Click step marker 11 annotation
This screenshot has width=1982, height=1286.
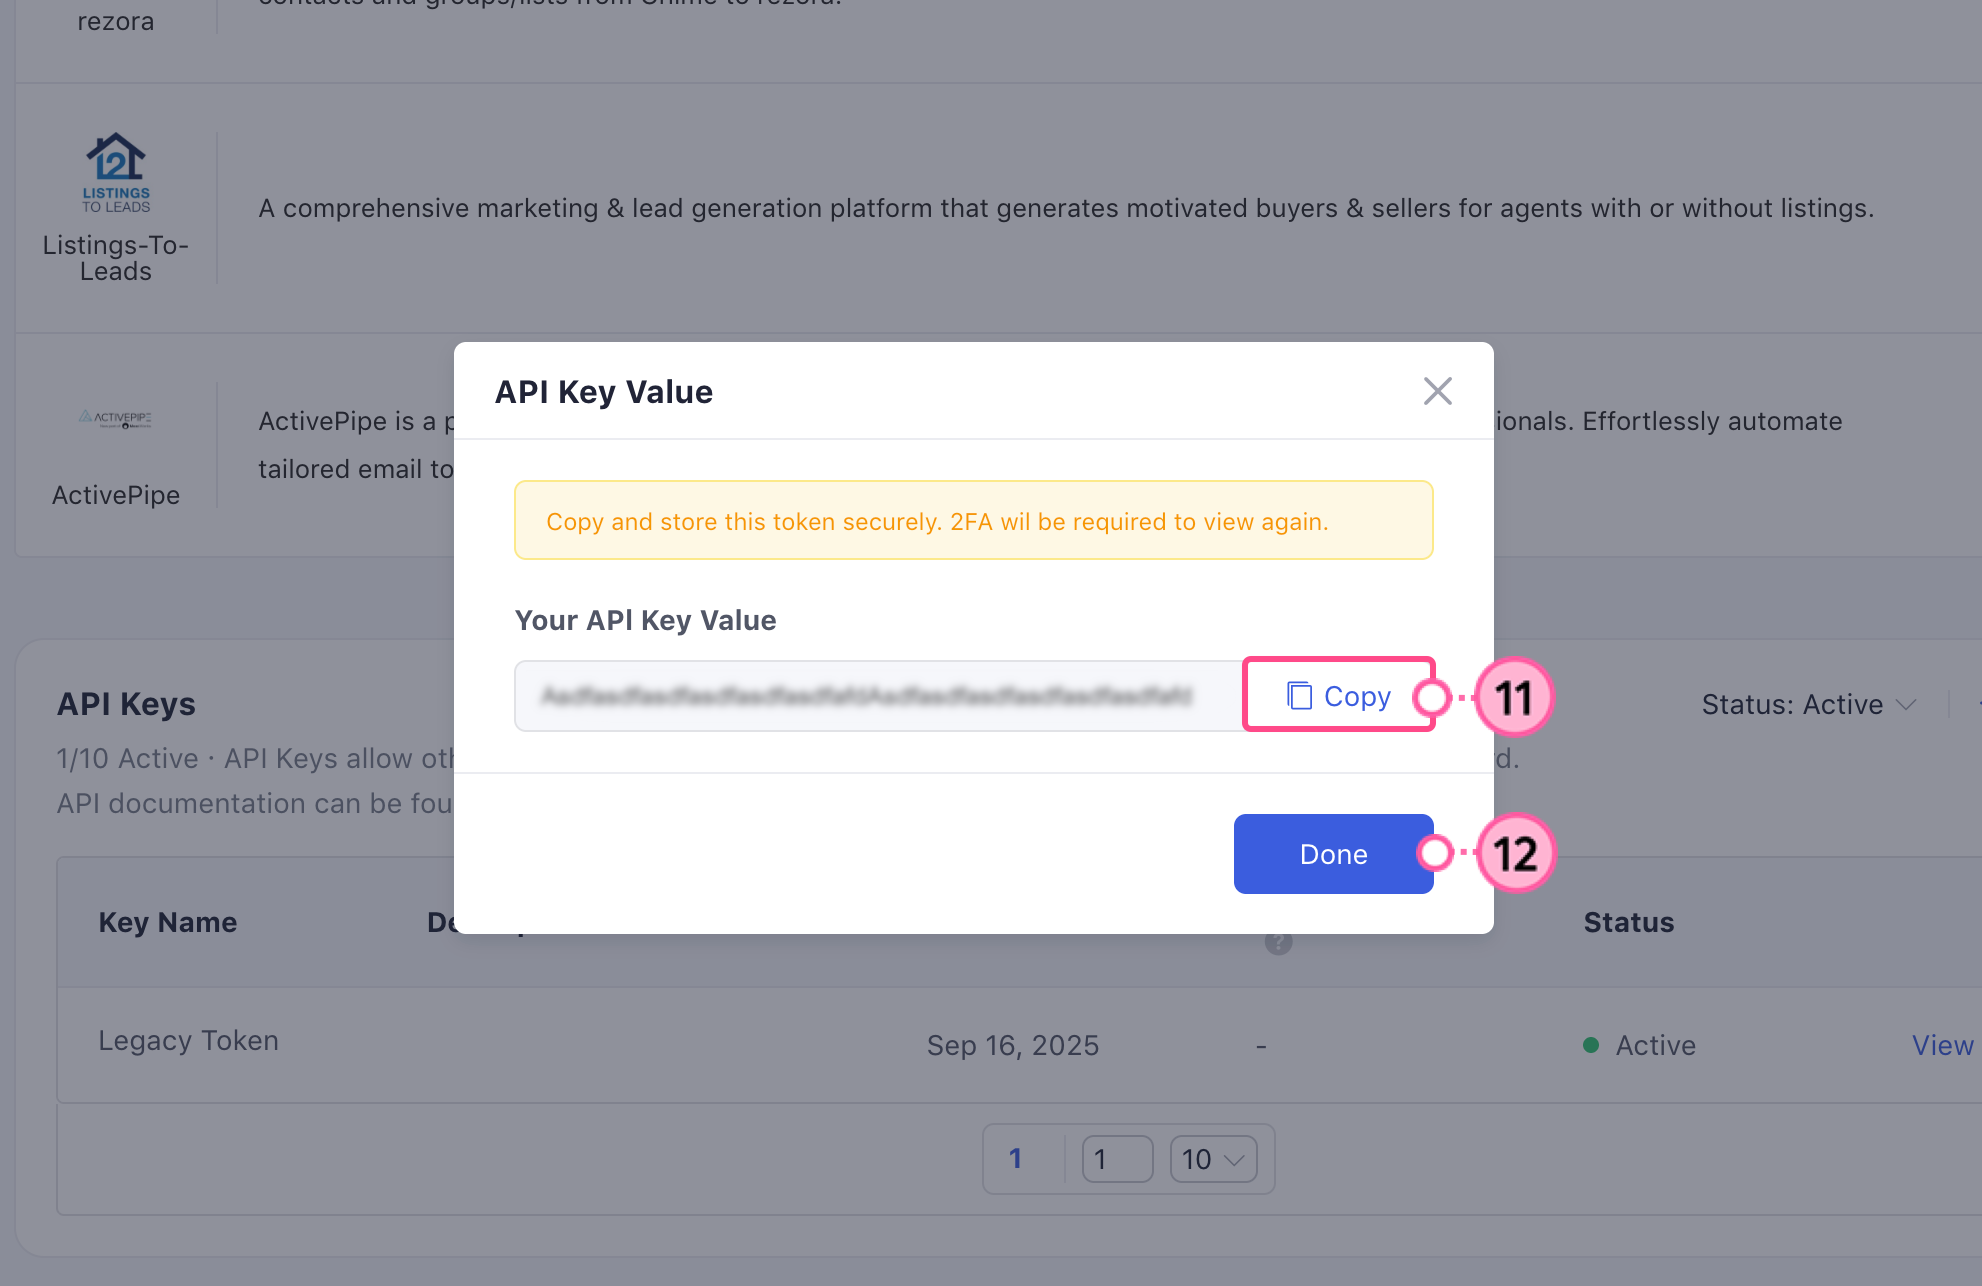pos(1513,697)
